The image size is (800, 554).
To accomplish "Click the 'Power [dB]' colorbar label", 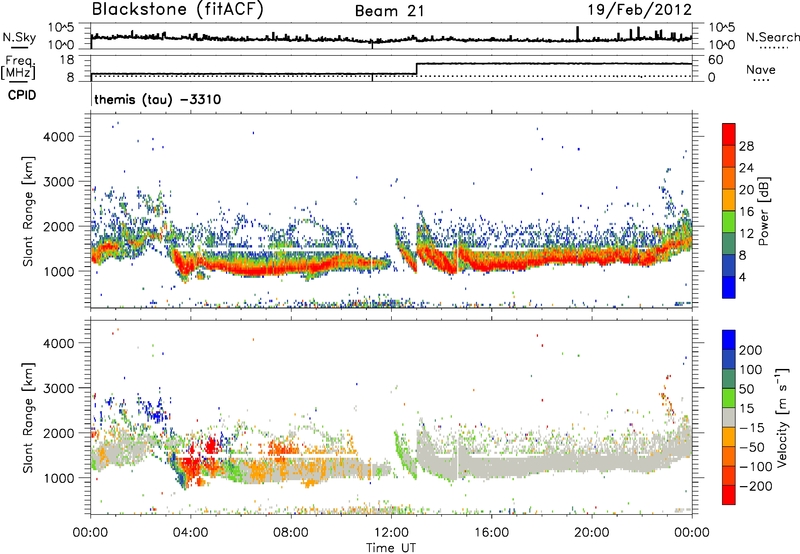I will coord(763,211).
